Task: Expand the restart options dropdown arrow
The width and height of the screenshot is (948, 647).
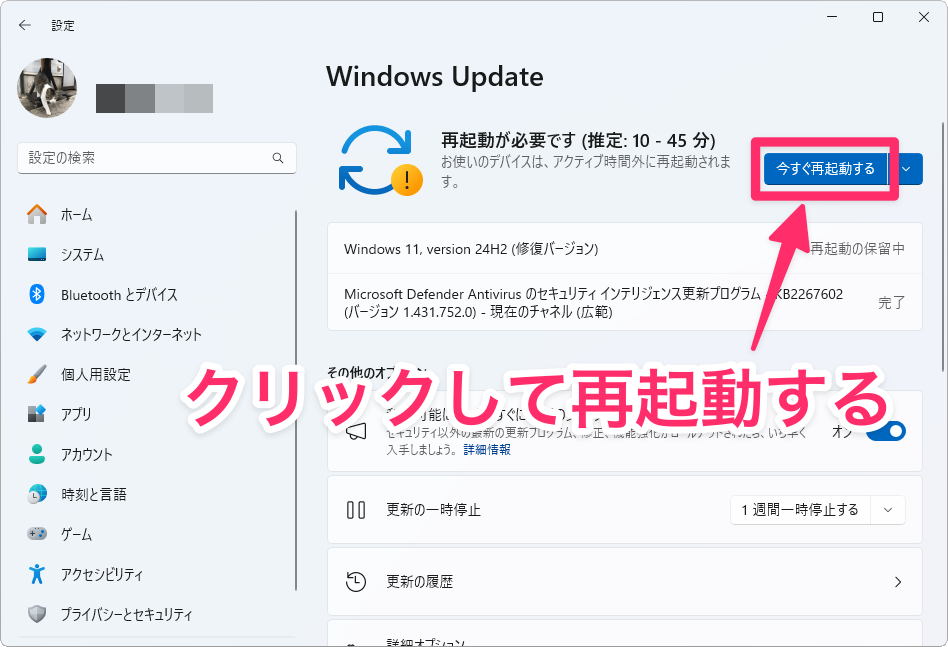Action: click(906, 169)
